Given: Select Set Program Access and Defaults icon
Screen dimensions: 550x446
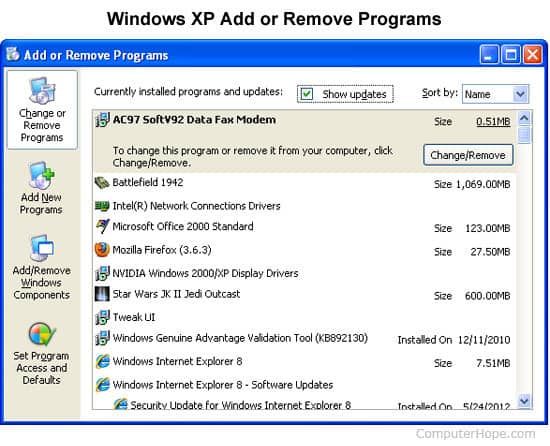Looking at the screenshot, I should pos(42,334).
